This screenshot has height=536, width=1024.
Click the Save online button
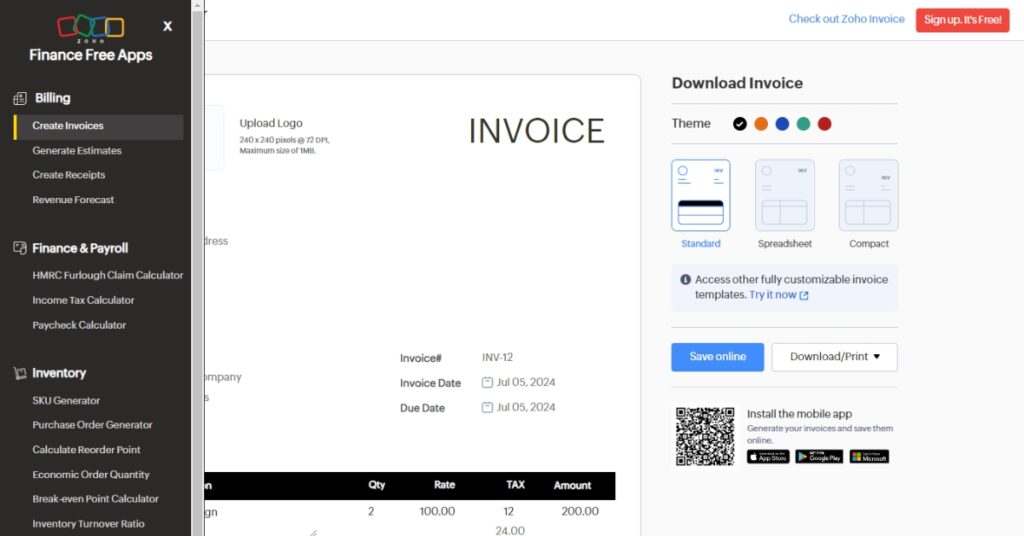717,357
